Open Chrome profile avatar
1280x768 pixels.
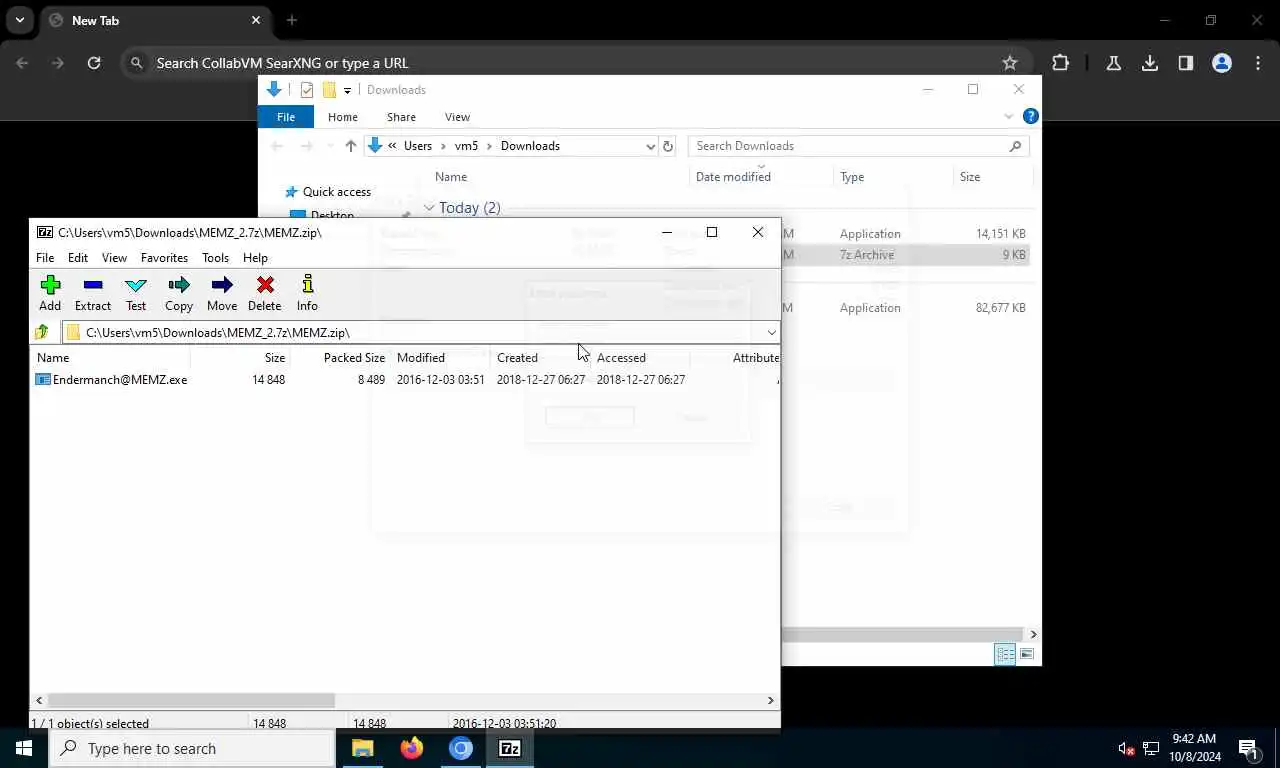[1222, 63]
